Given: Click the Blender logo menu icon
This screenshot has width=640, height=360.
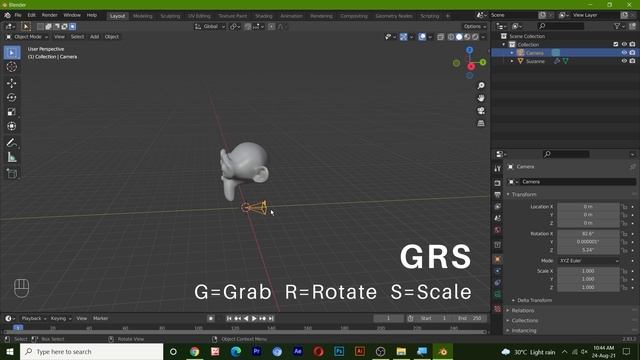Looking at the screenshot, I should [7, 16].
